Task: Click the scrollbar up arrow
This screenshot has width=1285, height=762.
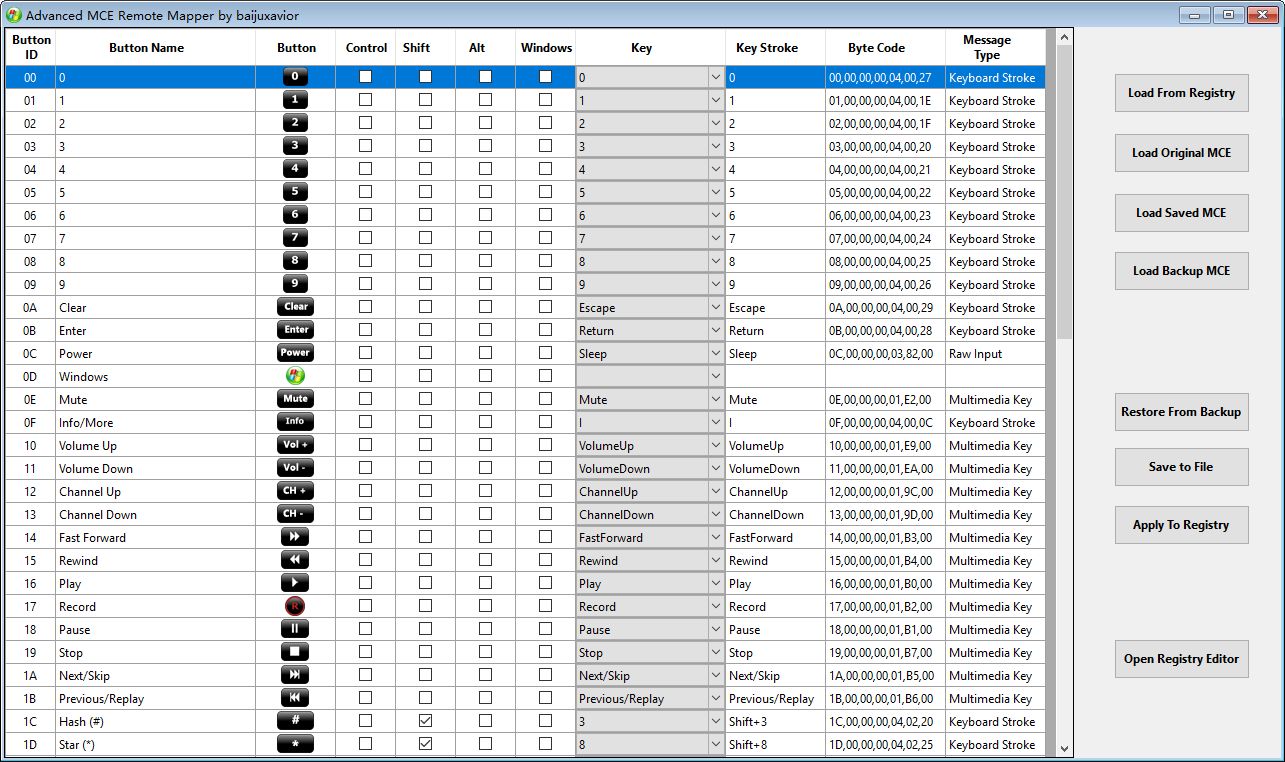Action: 1064,38
